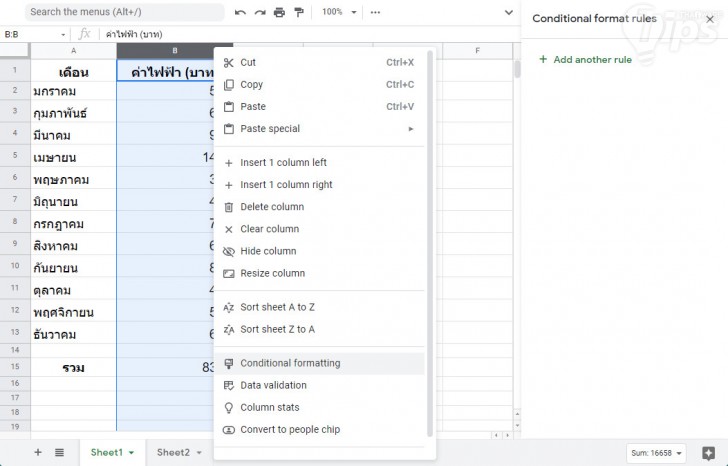Choose Resize column
The image size is (728, 466).
pyautogui.click(x=319, y=273)
